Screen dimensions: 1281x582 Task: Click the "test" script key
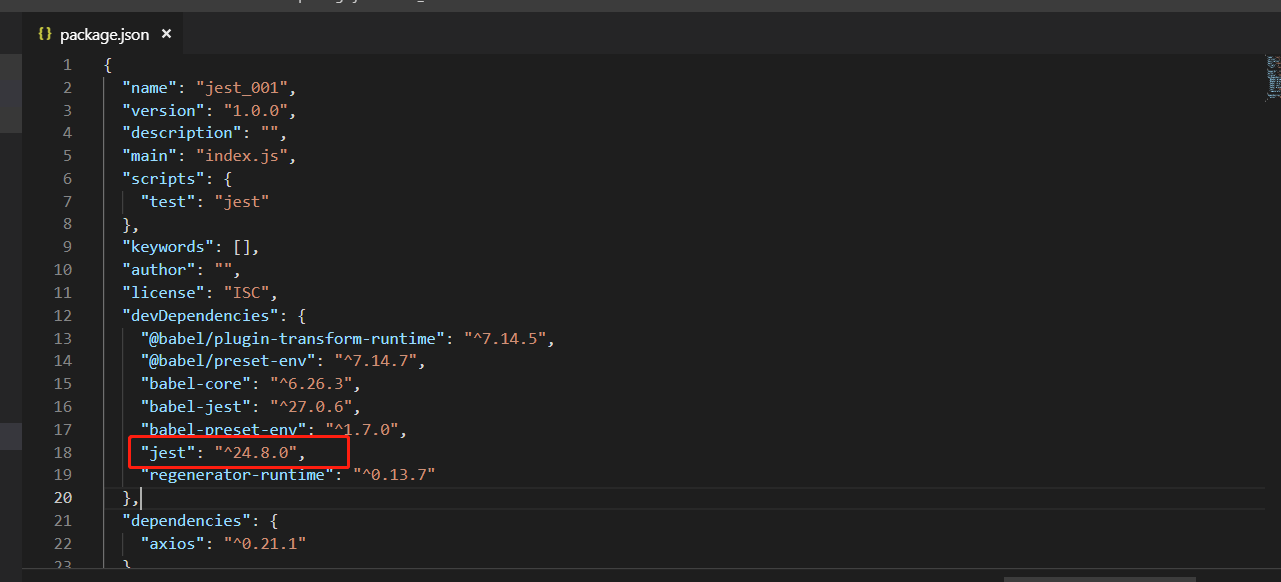tap(168, 201)
